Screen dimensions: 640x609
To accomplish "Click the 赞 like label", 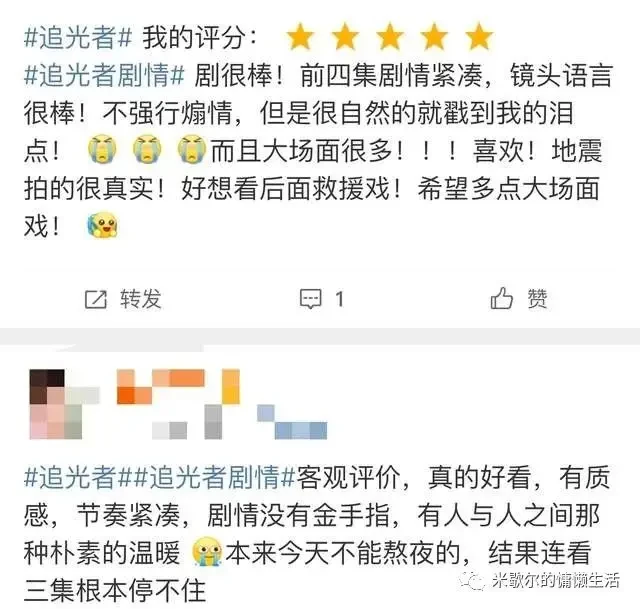I will pyautogui.click(x=537, y=299).
